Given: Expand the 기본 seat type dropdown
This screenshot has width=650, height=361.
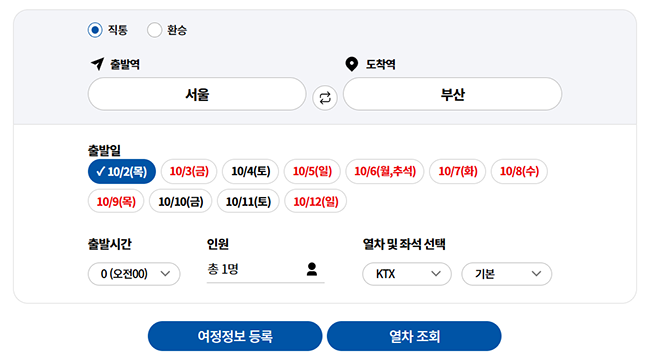Looking at the screenshot, I should coord(507,274).
